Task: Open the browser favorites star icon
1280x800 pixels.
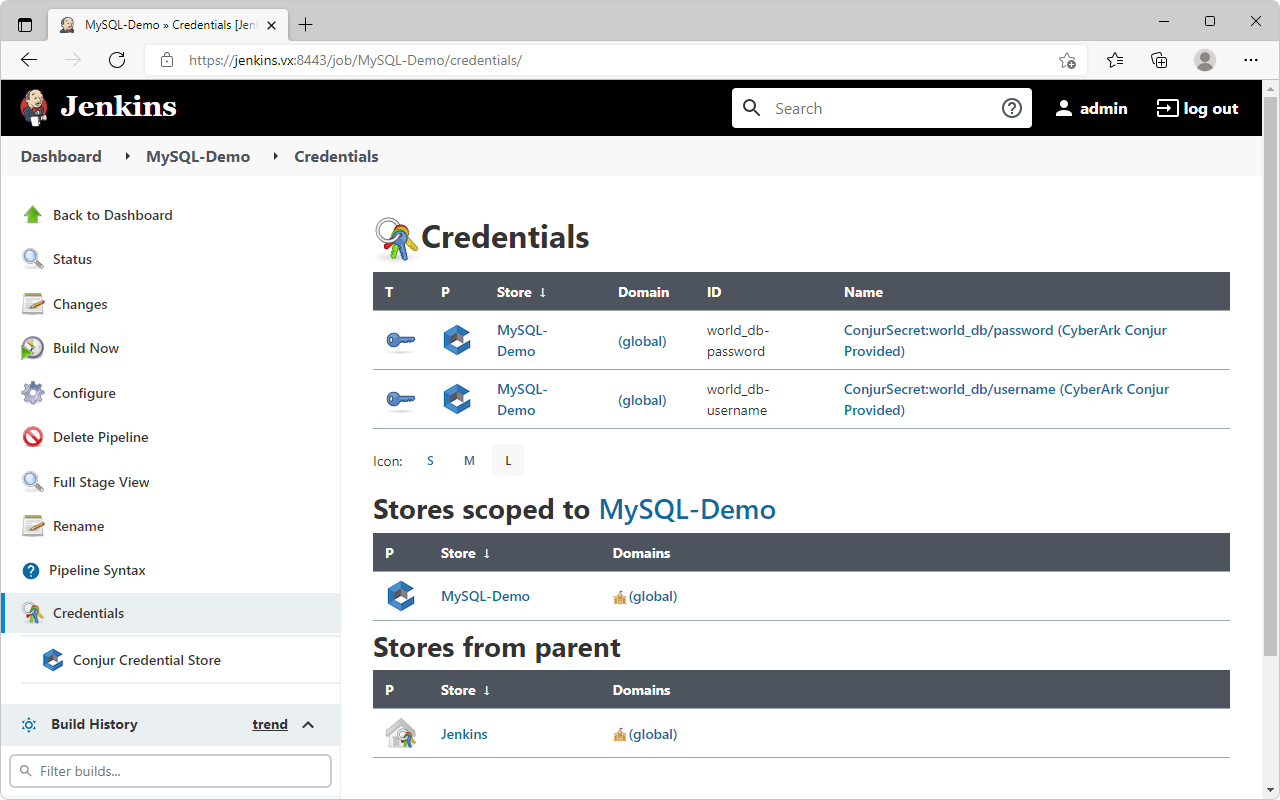Action: (1114, 60)
